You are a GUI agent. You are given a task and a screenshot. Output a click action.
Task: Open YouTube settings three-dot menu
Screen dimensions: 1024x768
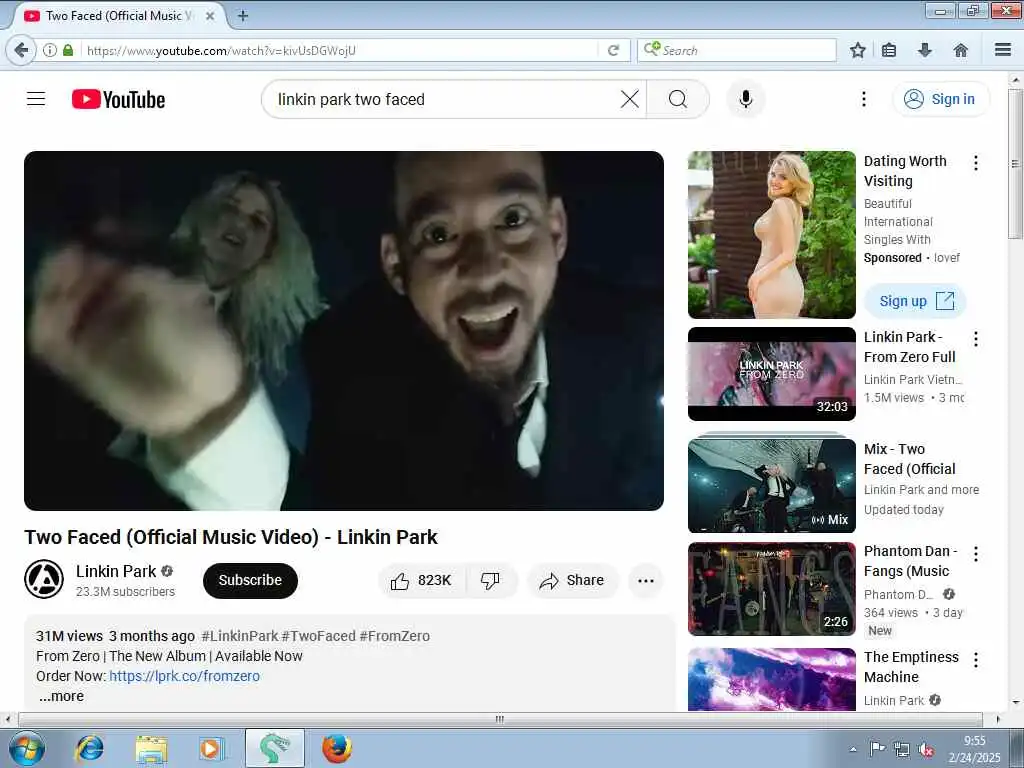coord(864,99)
